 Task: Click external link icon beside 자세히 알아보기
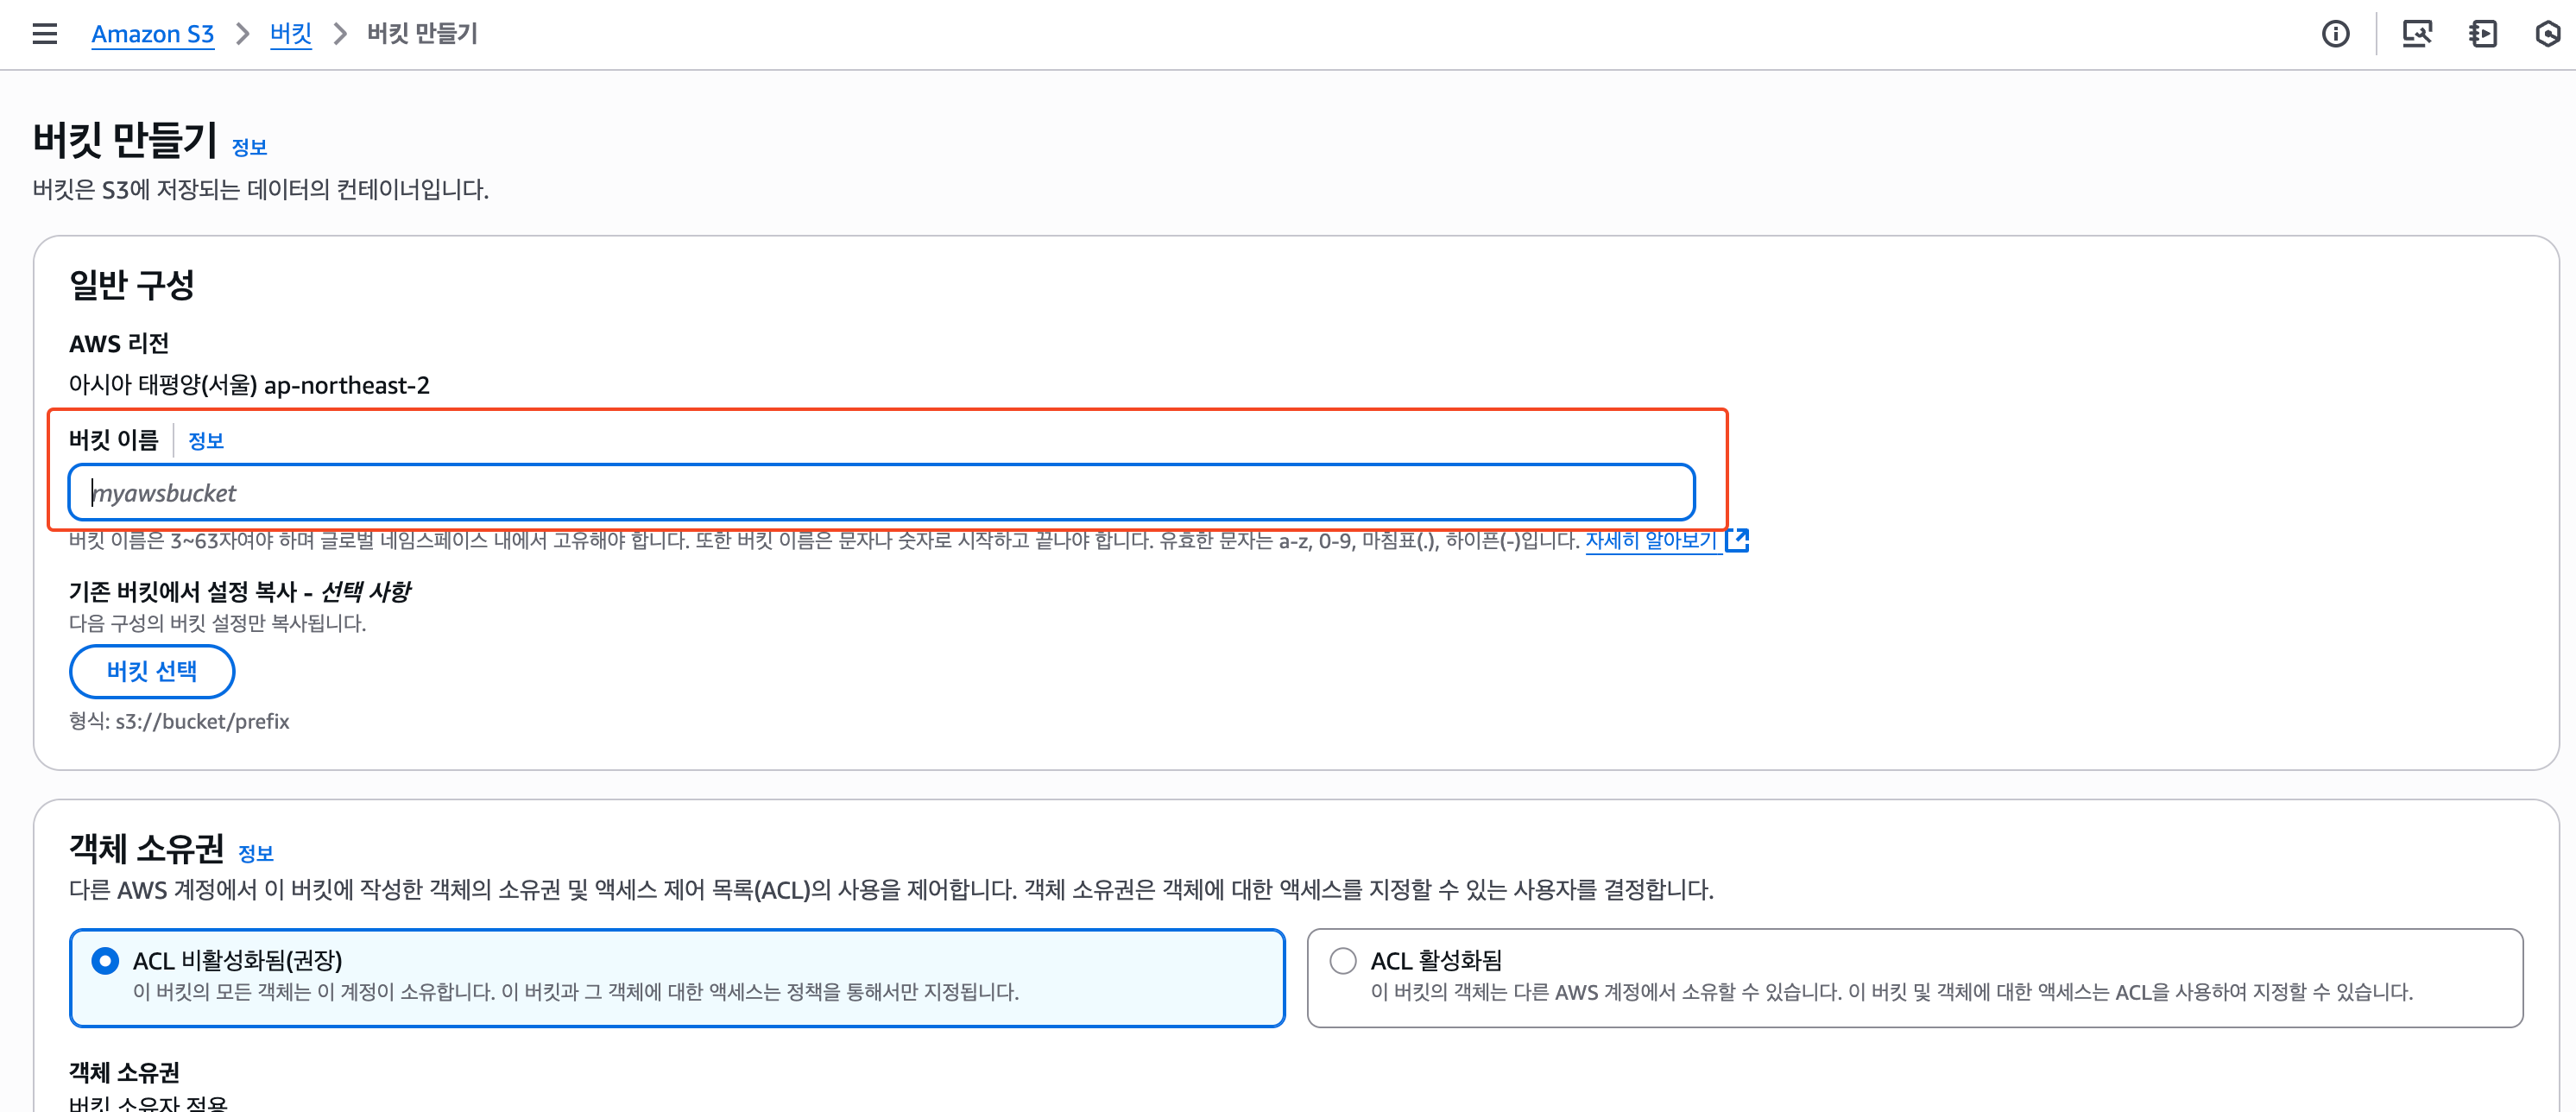pos(1738,540)
